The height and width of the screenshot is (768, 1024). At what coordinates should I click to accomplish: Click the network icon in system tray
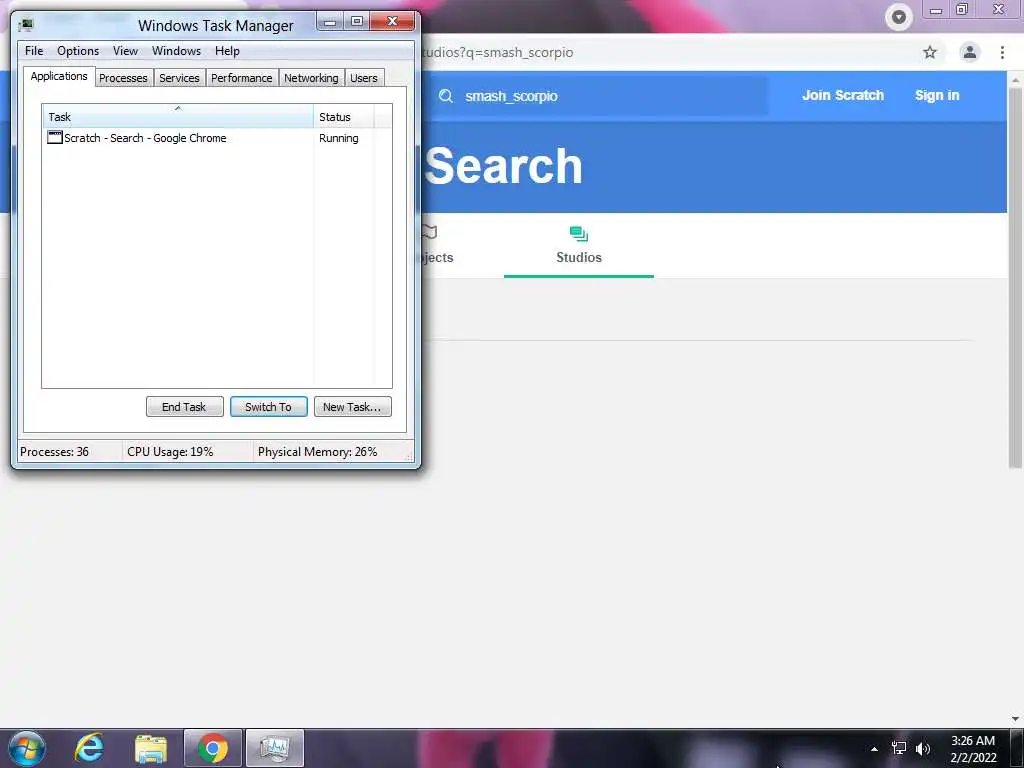coord(899,749)
